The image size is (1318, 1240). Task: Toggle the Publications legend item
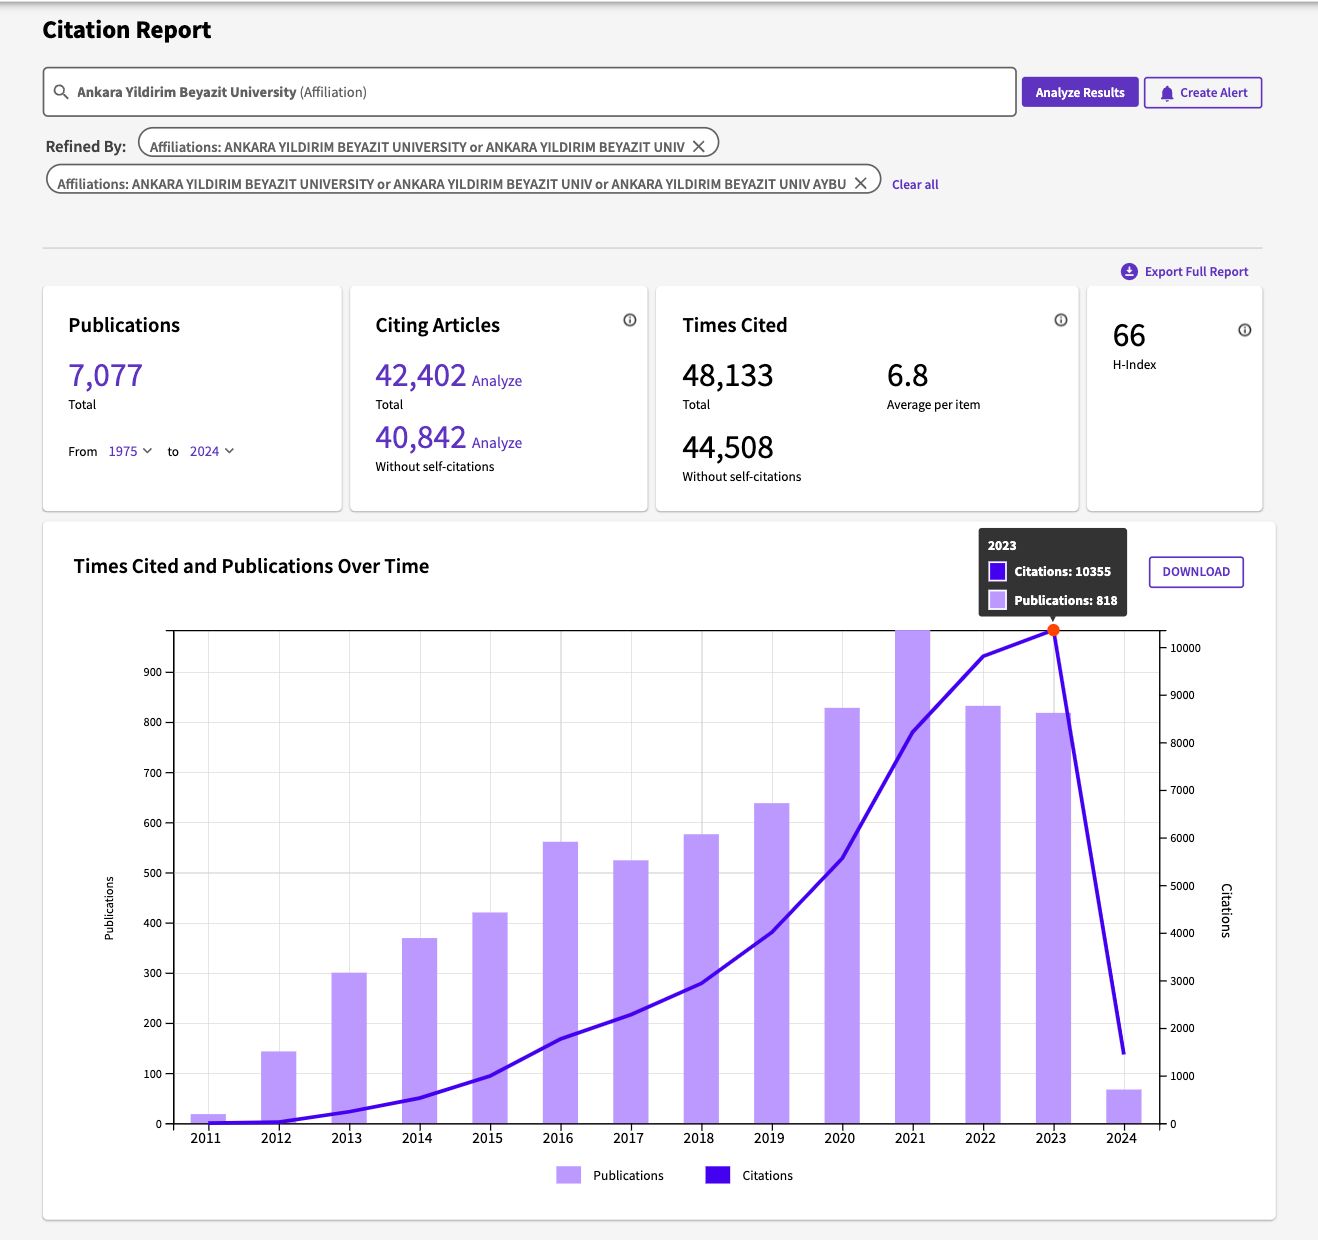click(610, 1175)
